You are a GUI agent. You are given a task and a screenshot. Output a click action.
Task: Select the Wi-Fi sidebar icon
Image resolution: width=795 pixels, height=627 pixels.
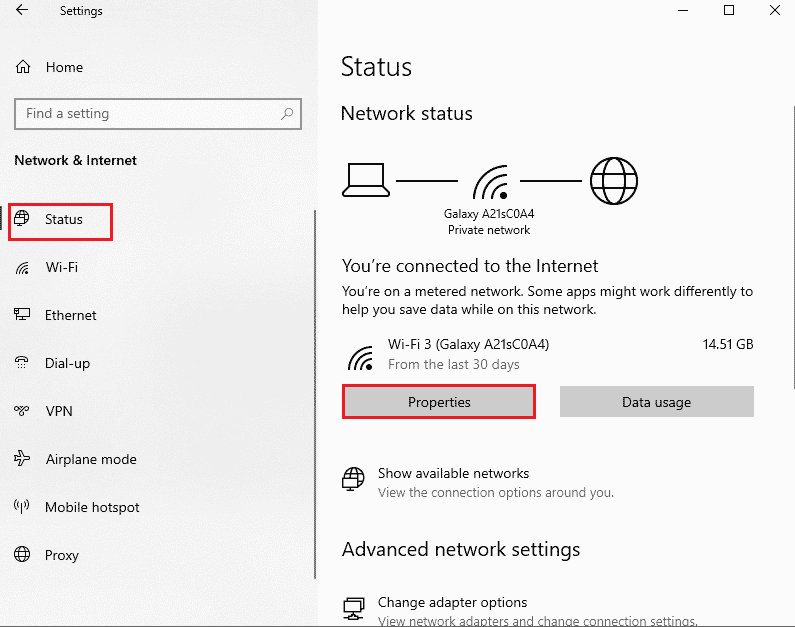click(22, 268)
